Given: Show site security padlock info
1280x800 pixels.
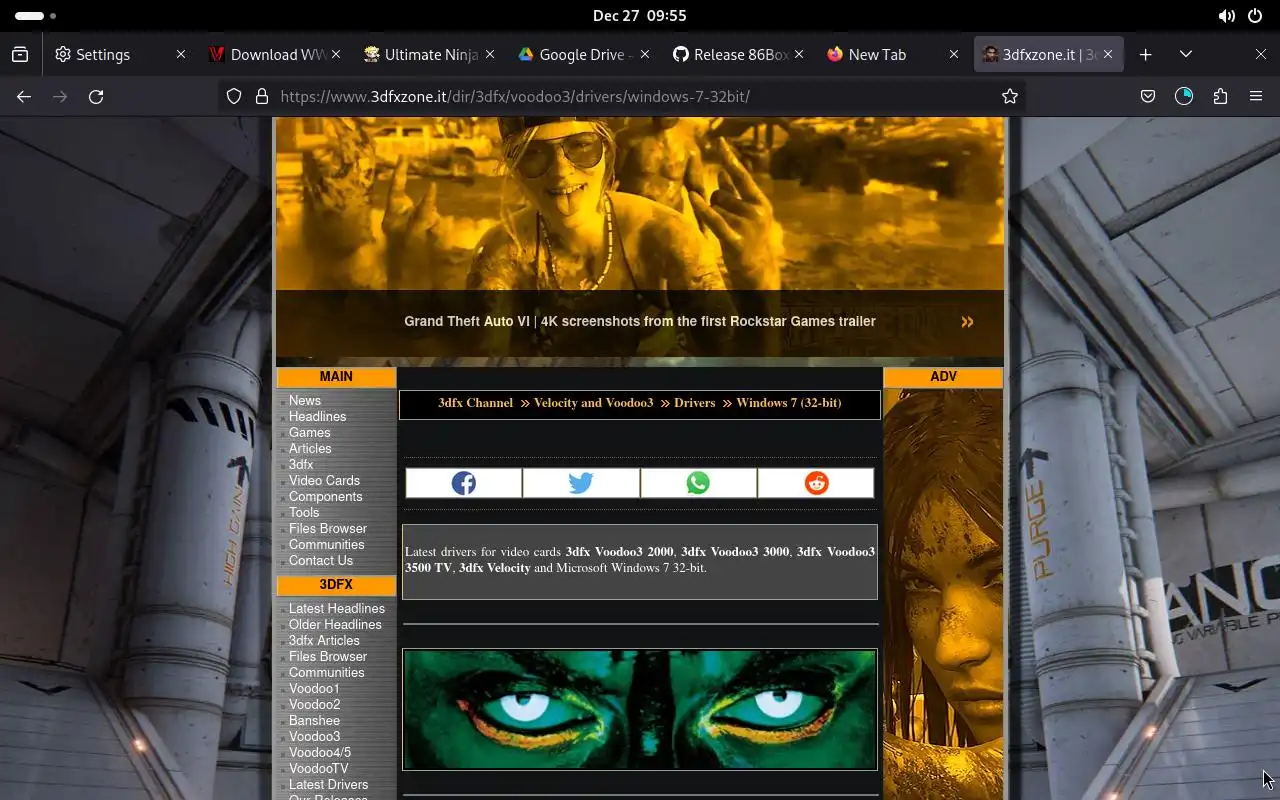Looking at the screenshot, I should [x=262, y=96].
